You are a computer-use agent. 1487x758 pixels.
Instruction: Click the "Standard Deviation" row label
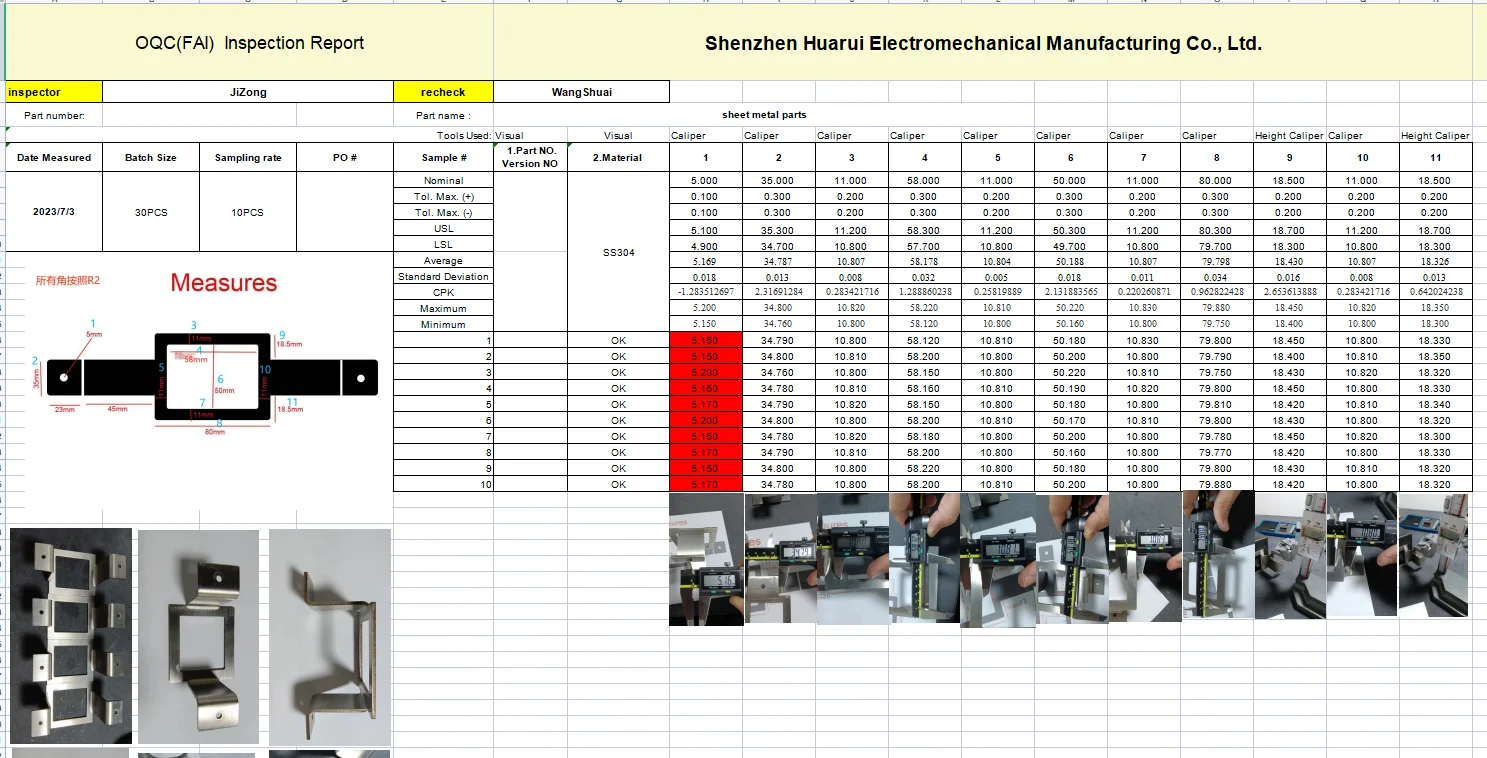443,277
